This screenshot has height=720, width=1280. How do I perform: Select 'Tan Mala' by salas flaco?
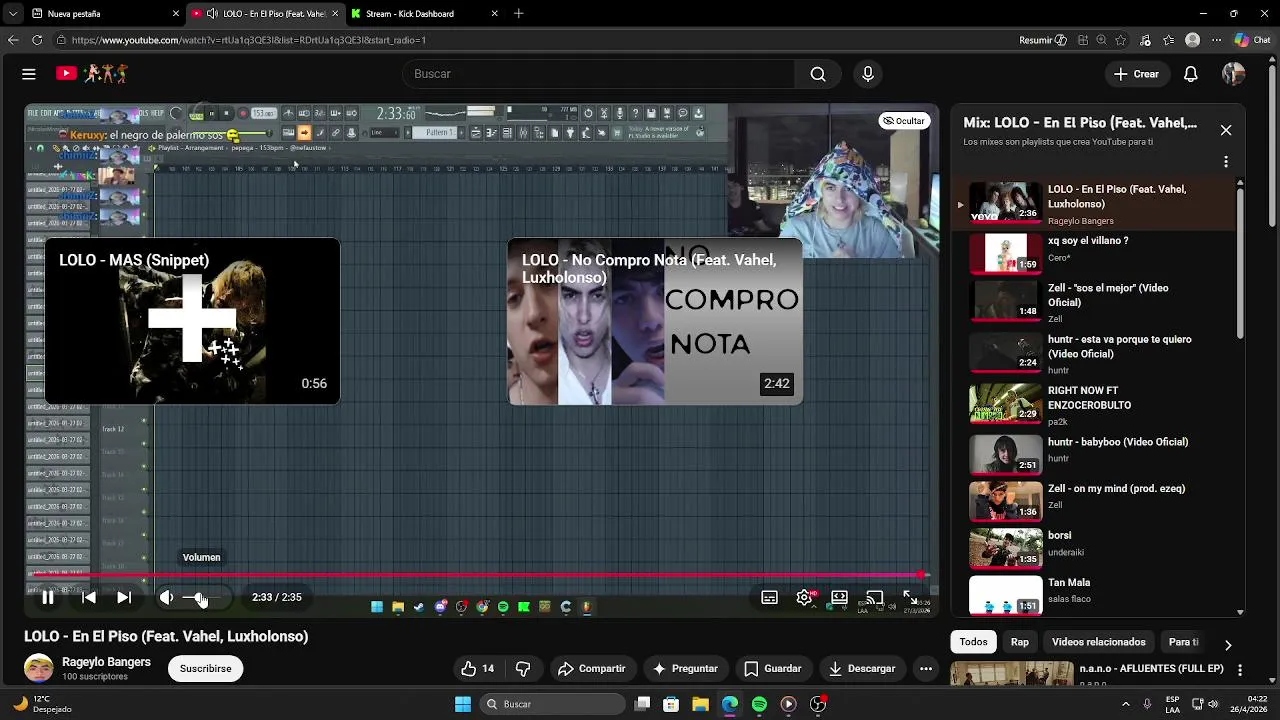pyautogui.click(x=1095, y=595)
